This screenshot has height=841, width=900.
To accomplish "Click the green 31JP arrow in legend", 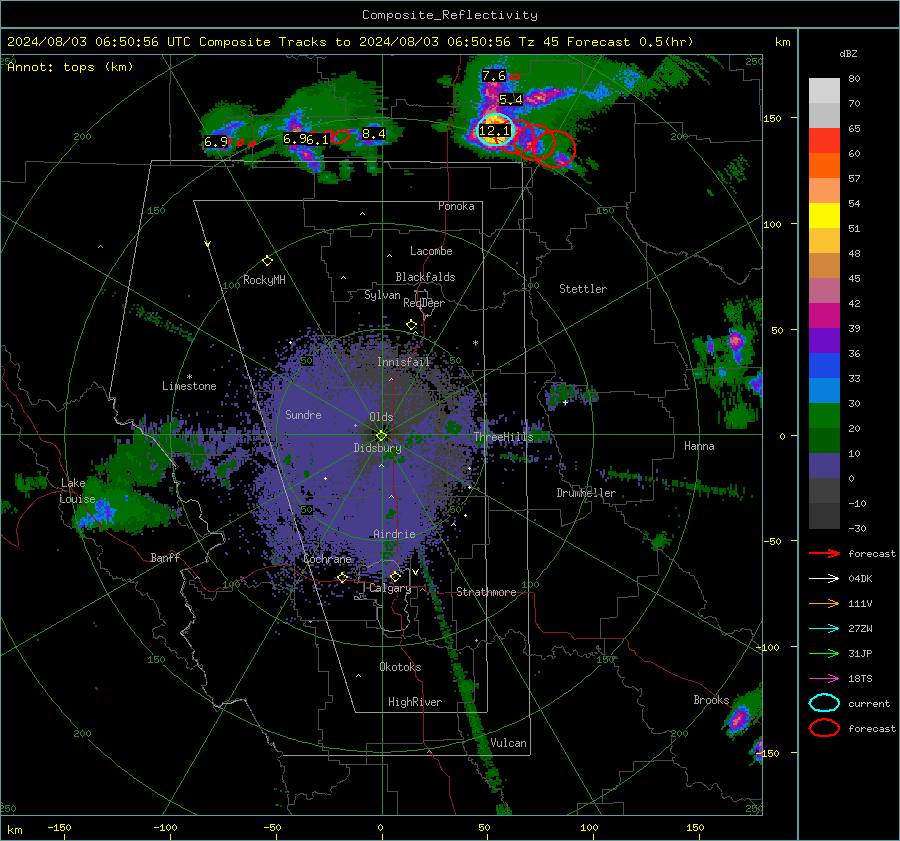I will [824, 653].
